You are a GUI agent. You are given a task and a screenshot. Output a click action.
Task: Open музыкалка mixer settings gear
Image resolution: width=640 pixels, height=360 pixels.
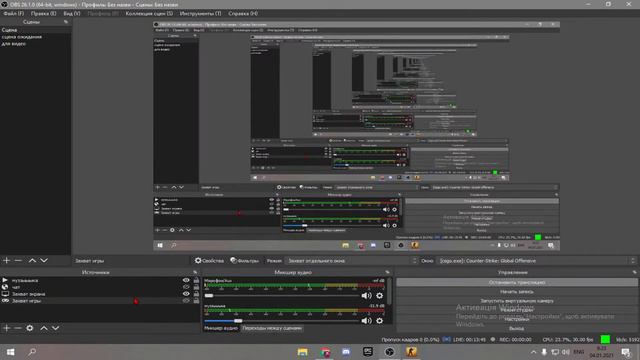pos(380,321)
